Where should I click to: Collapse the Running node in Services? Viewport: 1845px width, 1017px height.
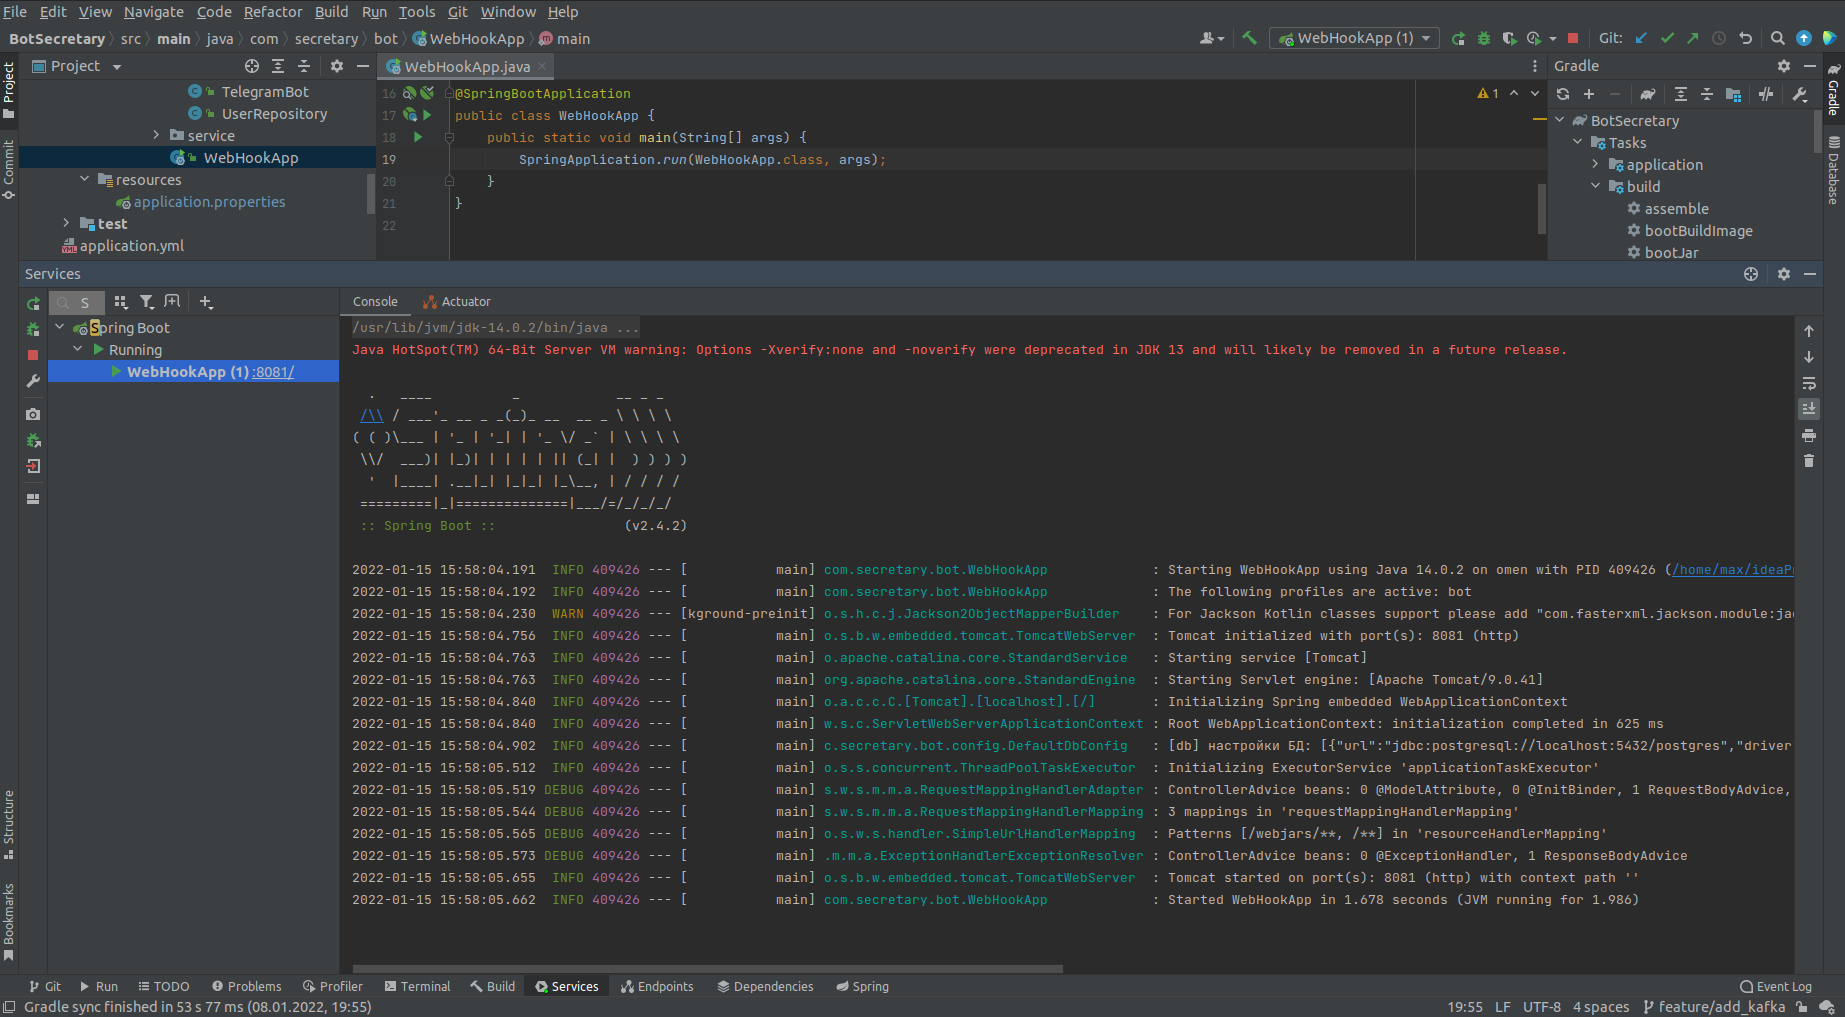click(78, 349)
